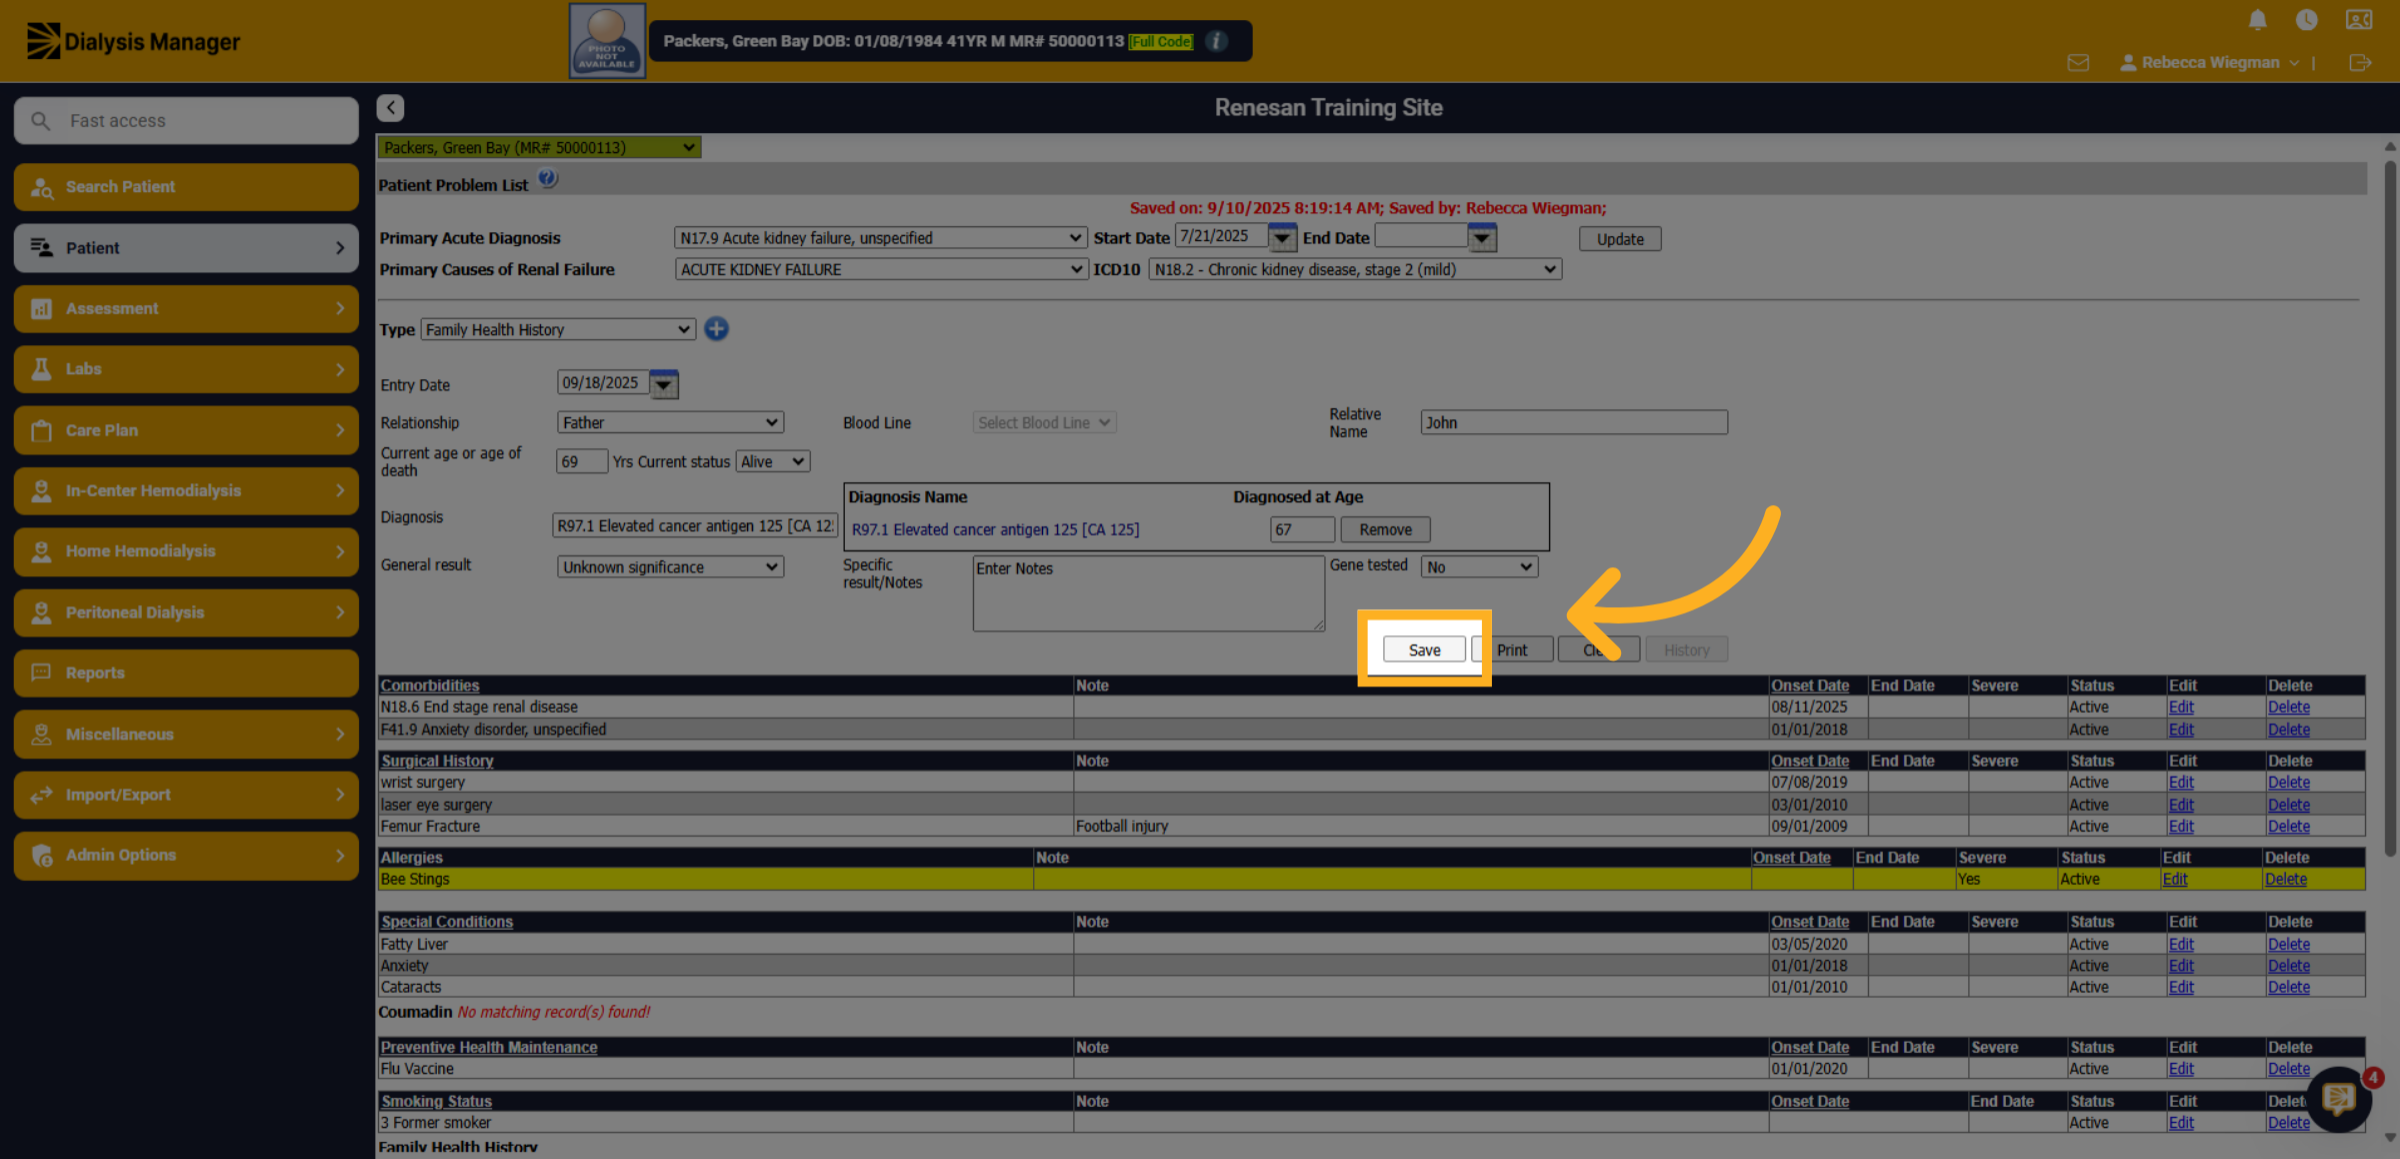
Task: Expand In-Center Hemodialysis menu
Action: click(x=186, y=491)
